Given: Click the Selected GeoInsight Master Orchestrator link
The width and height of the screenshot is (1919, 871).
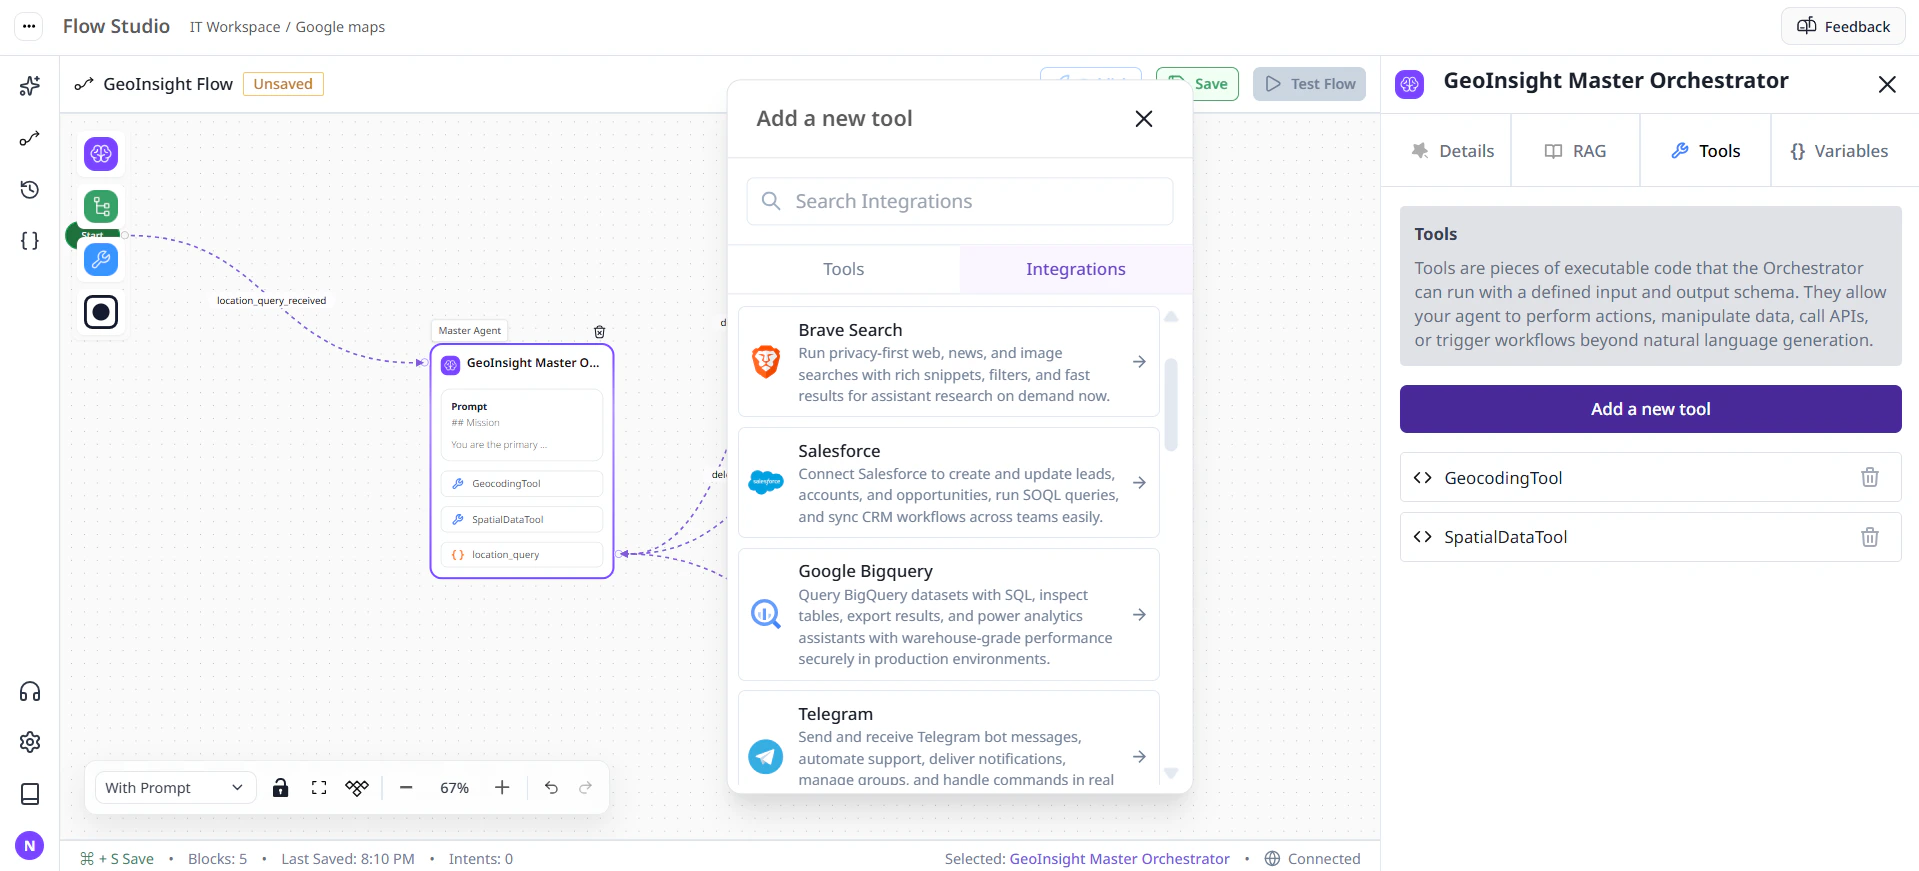Looking at the screenshot, I should (1119, 859).
